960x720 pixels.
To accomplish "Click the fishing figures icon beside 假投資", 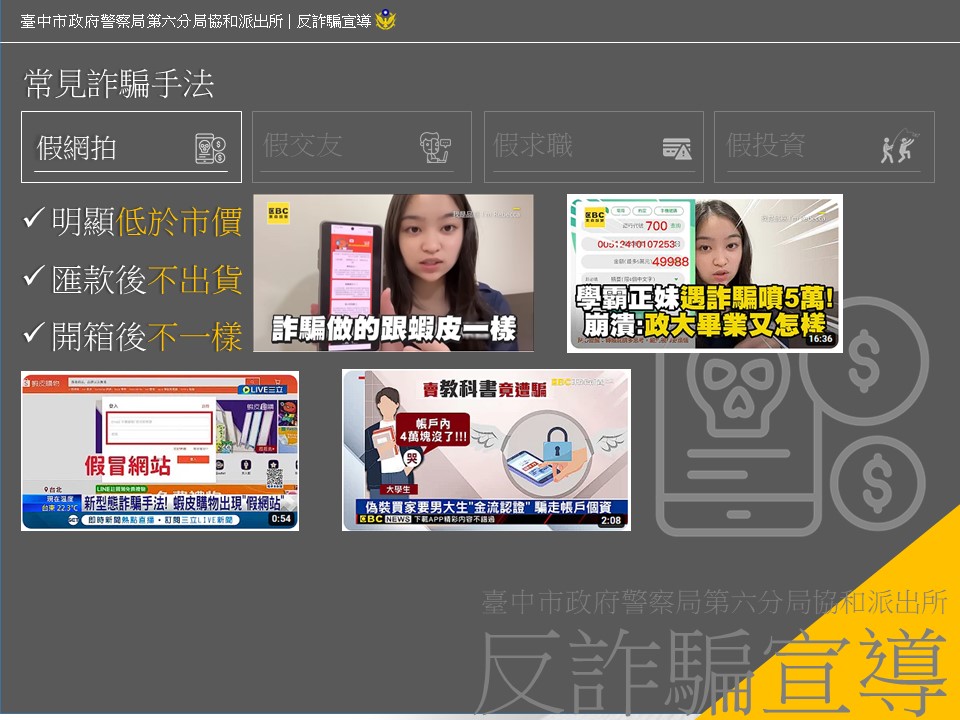I will [899, 148].
